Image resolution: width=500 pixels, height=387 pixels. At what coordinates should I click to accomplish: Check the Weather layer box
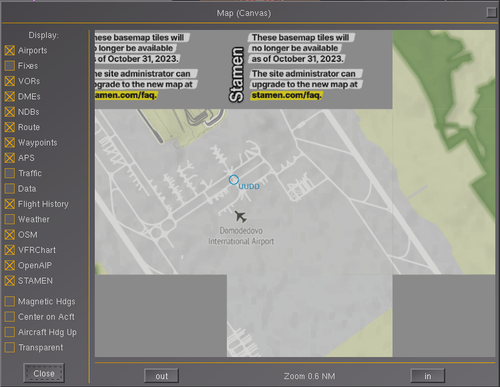pos(10,219)
